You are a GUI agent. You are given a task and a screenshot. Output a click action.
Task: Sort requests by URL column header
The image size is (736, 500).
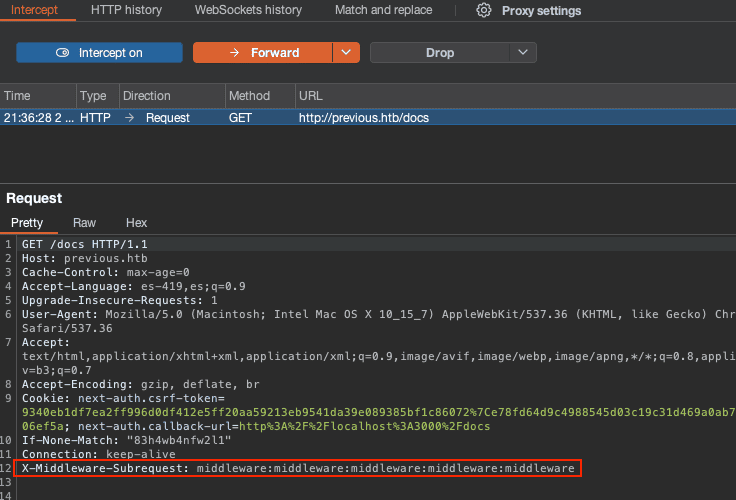(310, 96)
